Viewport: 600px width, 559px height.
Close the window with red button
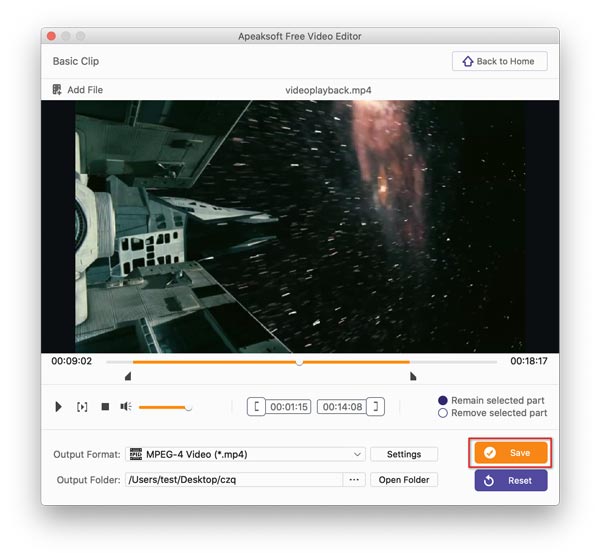point(51,36)
